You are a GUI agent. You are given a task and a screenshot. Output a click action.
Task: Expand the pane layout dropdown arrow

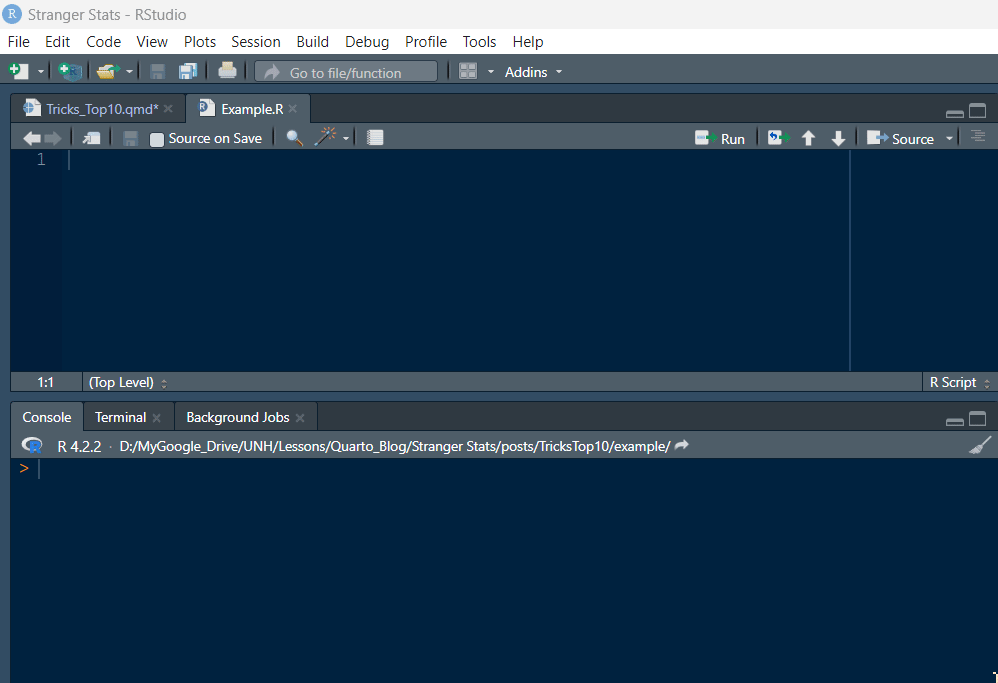tap(491, 72)
